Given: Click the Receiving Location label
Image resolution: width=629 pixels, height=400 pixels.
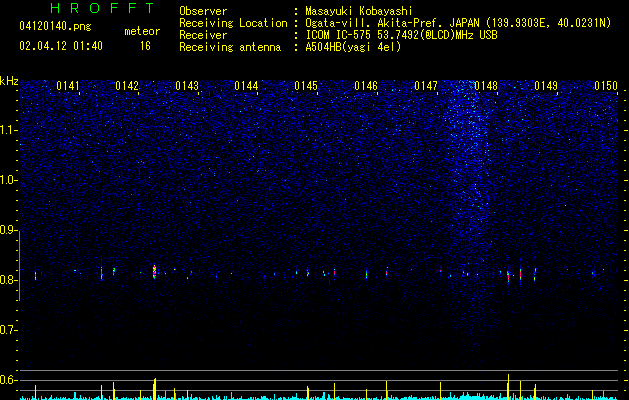Looking at the screenshot, I should coord(233,23).
